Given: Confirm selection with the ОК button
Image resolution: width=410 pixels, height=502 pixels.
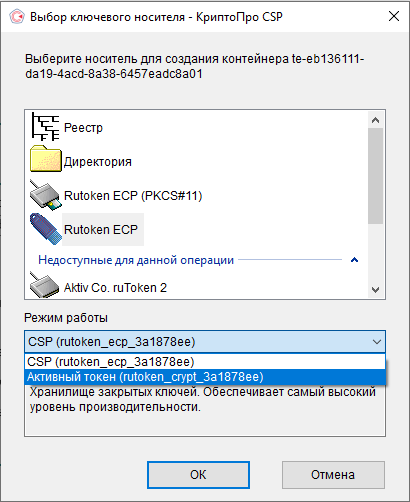Looking at the screenshot, I should pos(198,475).
